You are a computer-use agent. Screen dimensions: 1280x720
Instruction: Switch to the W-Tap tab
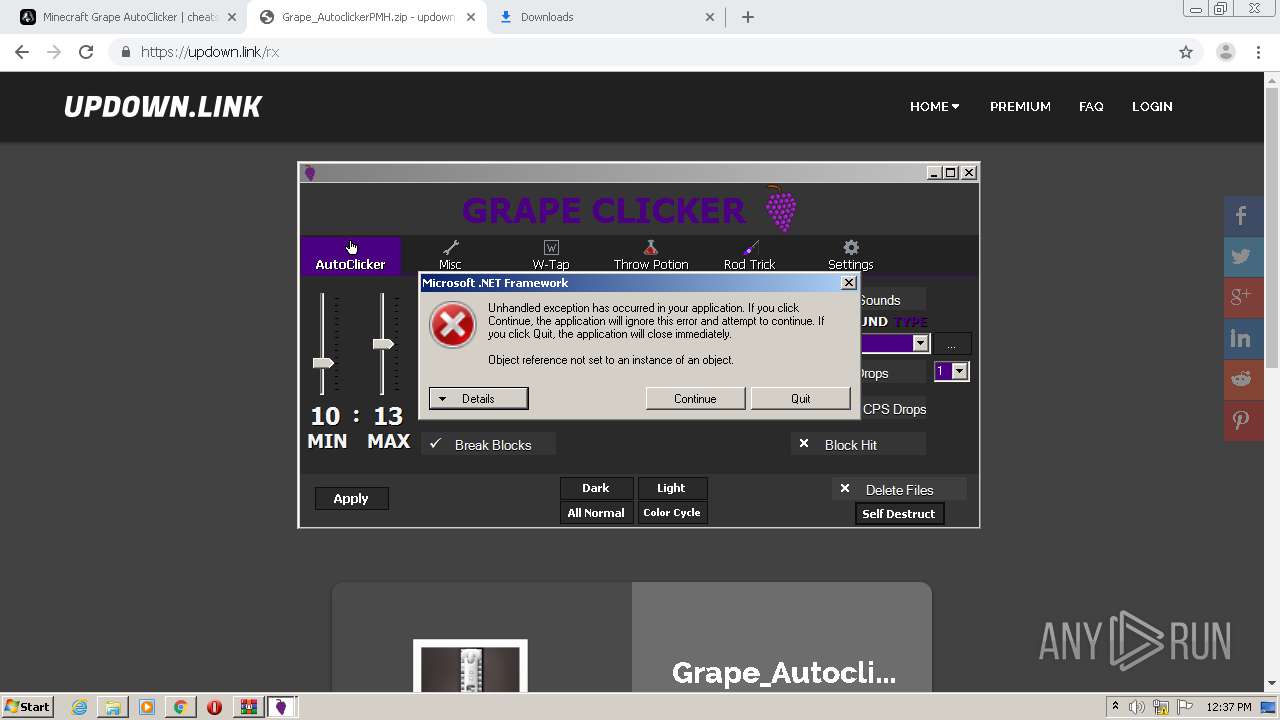click(550, 255)
